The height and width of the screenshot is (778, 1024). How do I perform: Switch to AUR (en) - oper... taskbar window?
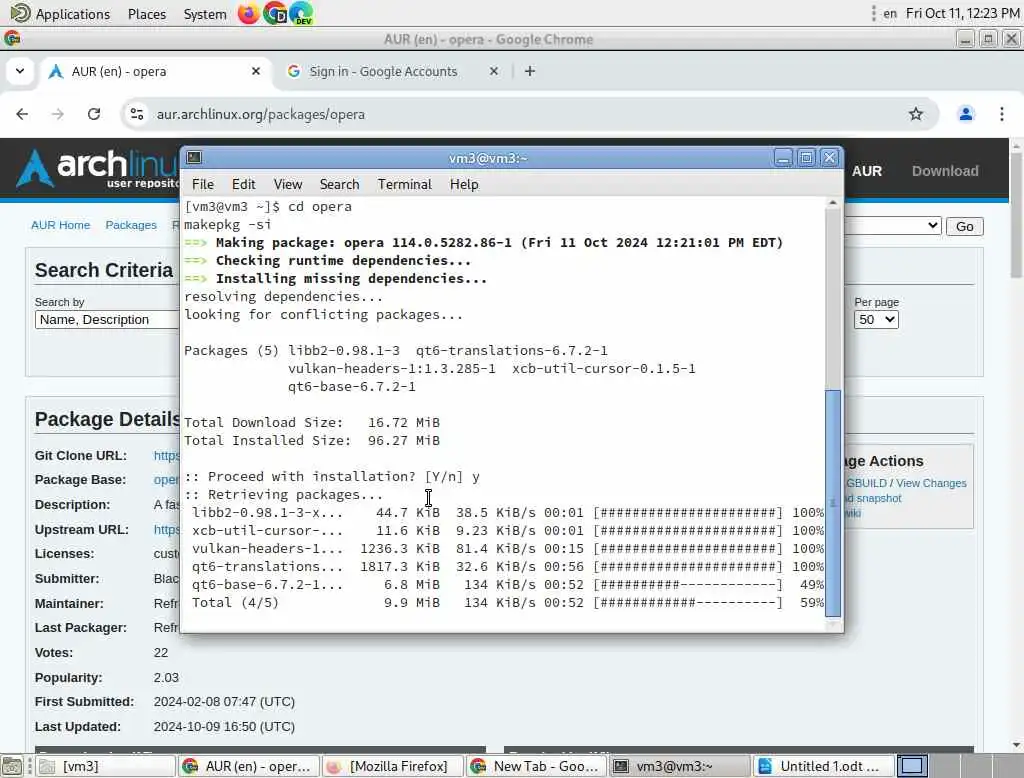(x=249, y=766)
